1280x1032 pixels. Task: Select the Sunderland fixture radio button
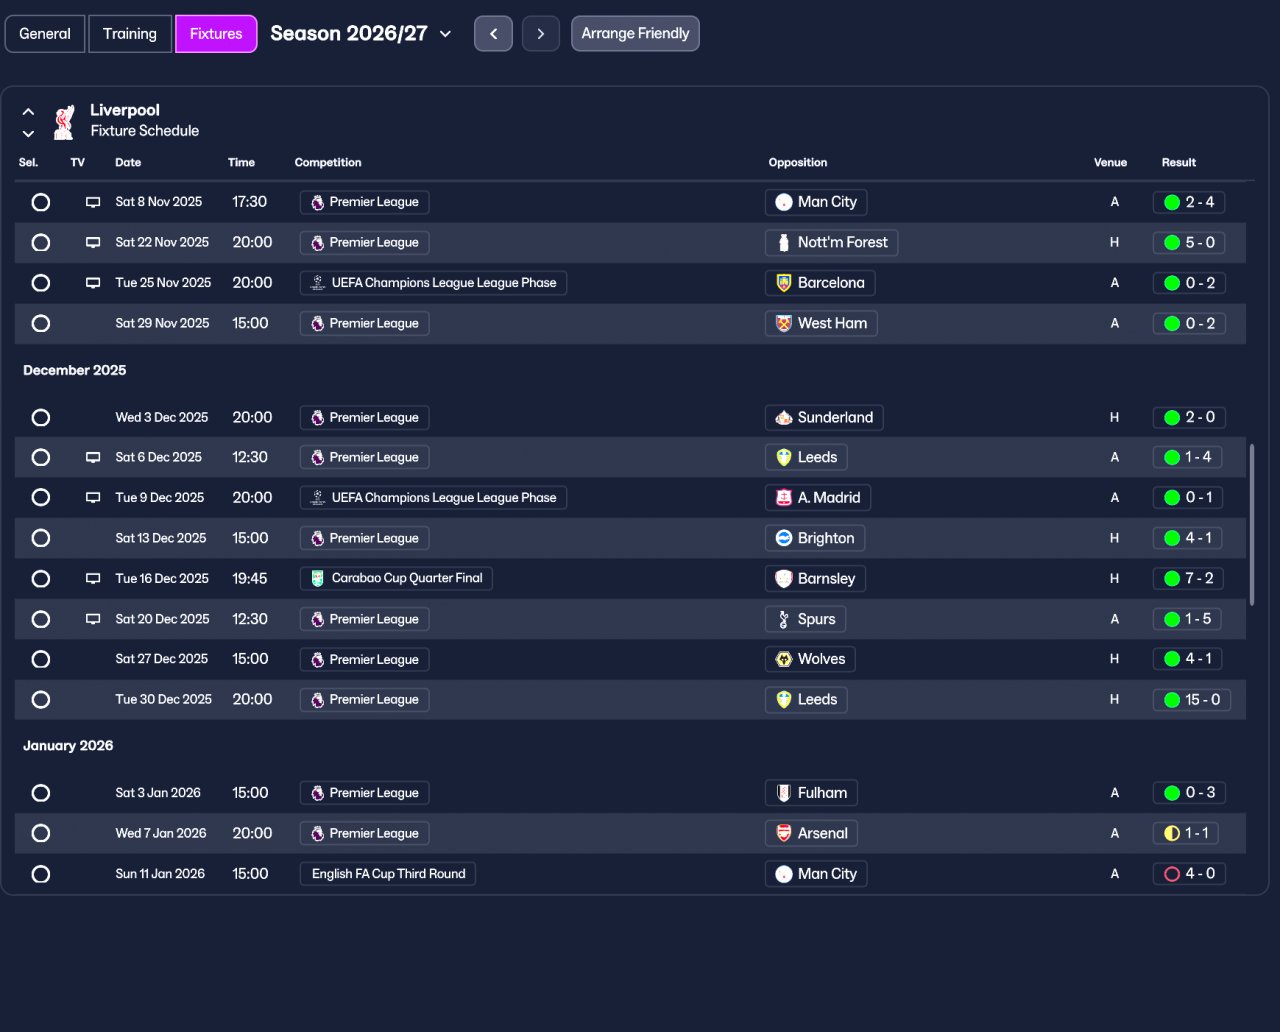click(41, 417)
